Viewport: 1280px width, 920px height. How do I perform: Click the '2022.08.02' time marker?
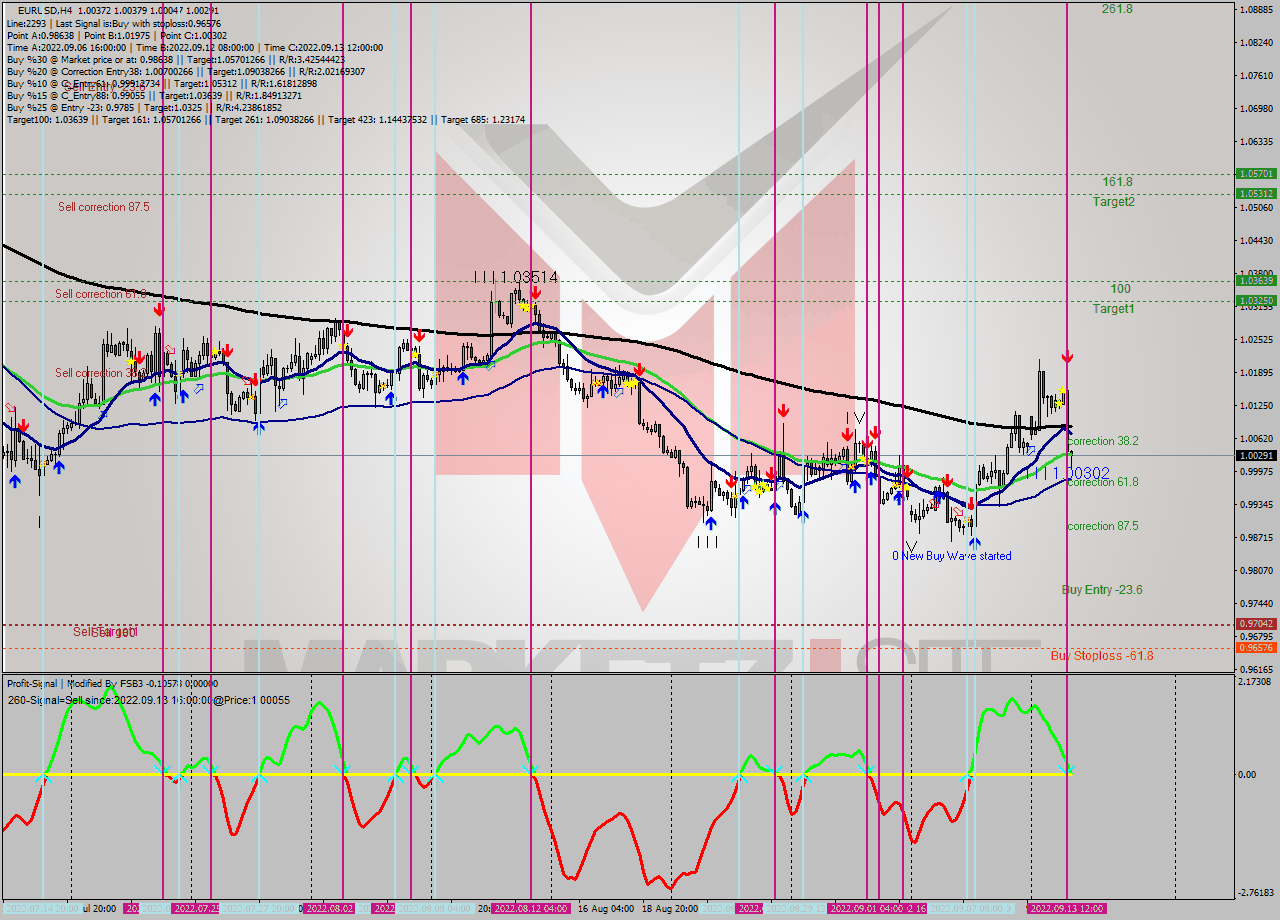(327, 909)
